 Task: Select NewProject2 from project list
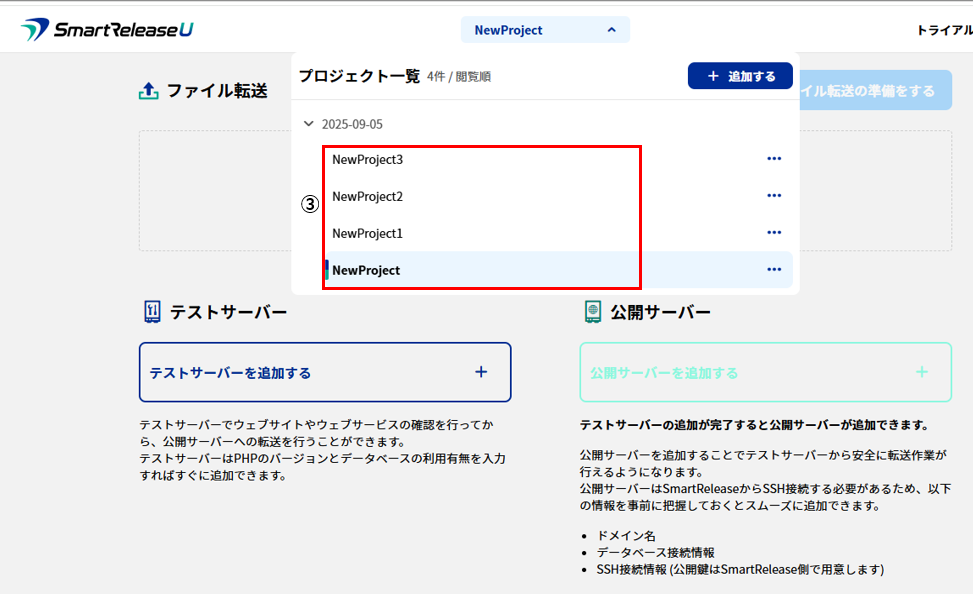(366, 196)
